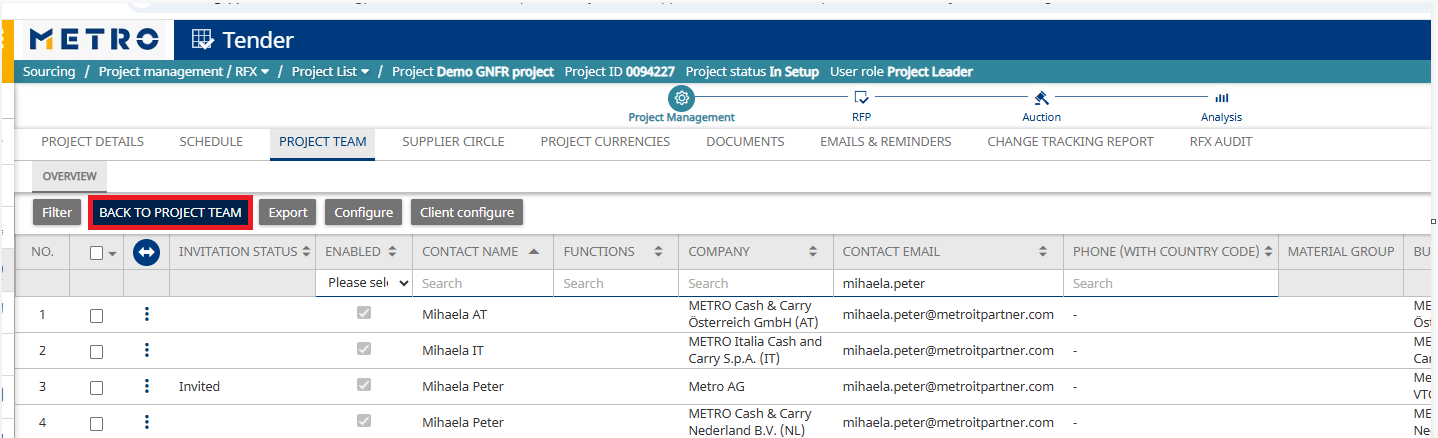1438x438 pixels.
Task: Open row actions menu for Mihaela AT
Action: [147, 314]
